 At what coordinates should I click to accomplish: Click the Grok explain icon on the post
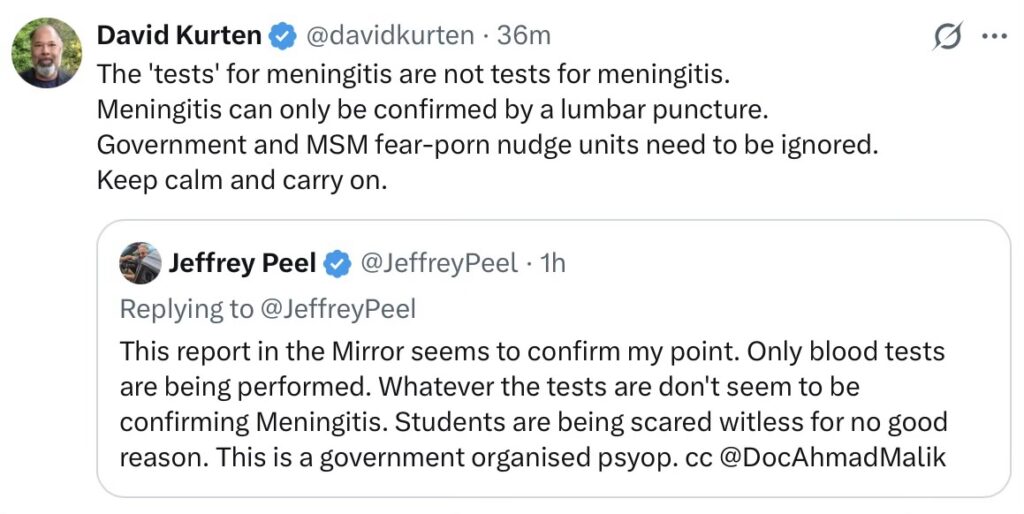[946, 37]
